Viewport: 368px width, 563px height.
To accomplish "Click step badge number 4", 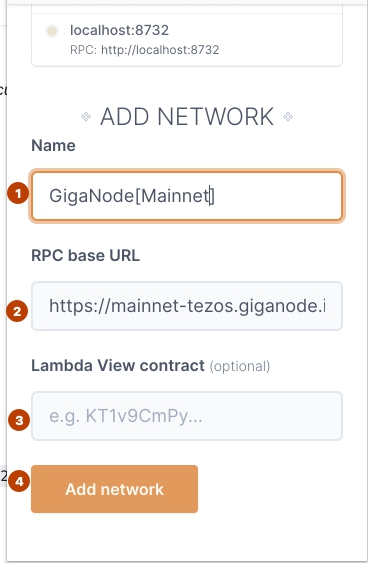I will click(19, 481).
